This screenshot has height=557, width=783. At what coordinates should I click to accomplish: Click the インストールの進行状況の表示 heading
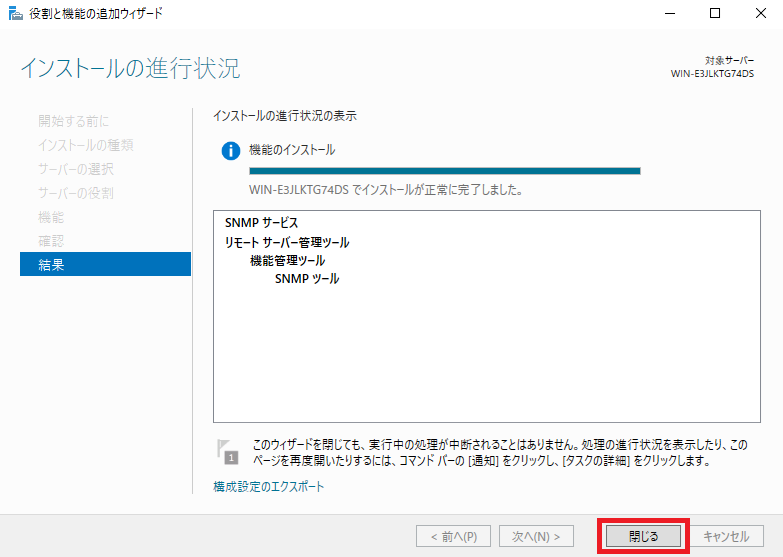point(285,116)
